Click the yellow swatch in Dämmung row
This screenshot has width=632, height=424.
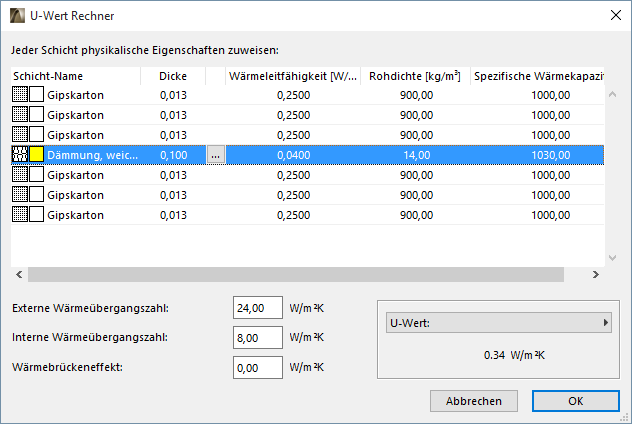[x=36, y=155]
